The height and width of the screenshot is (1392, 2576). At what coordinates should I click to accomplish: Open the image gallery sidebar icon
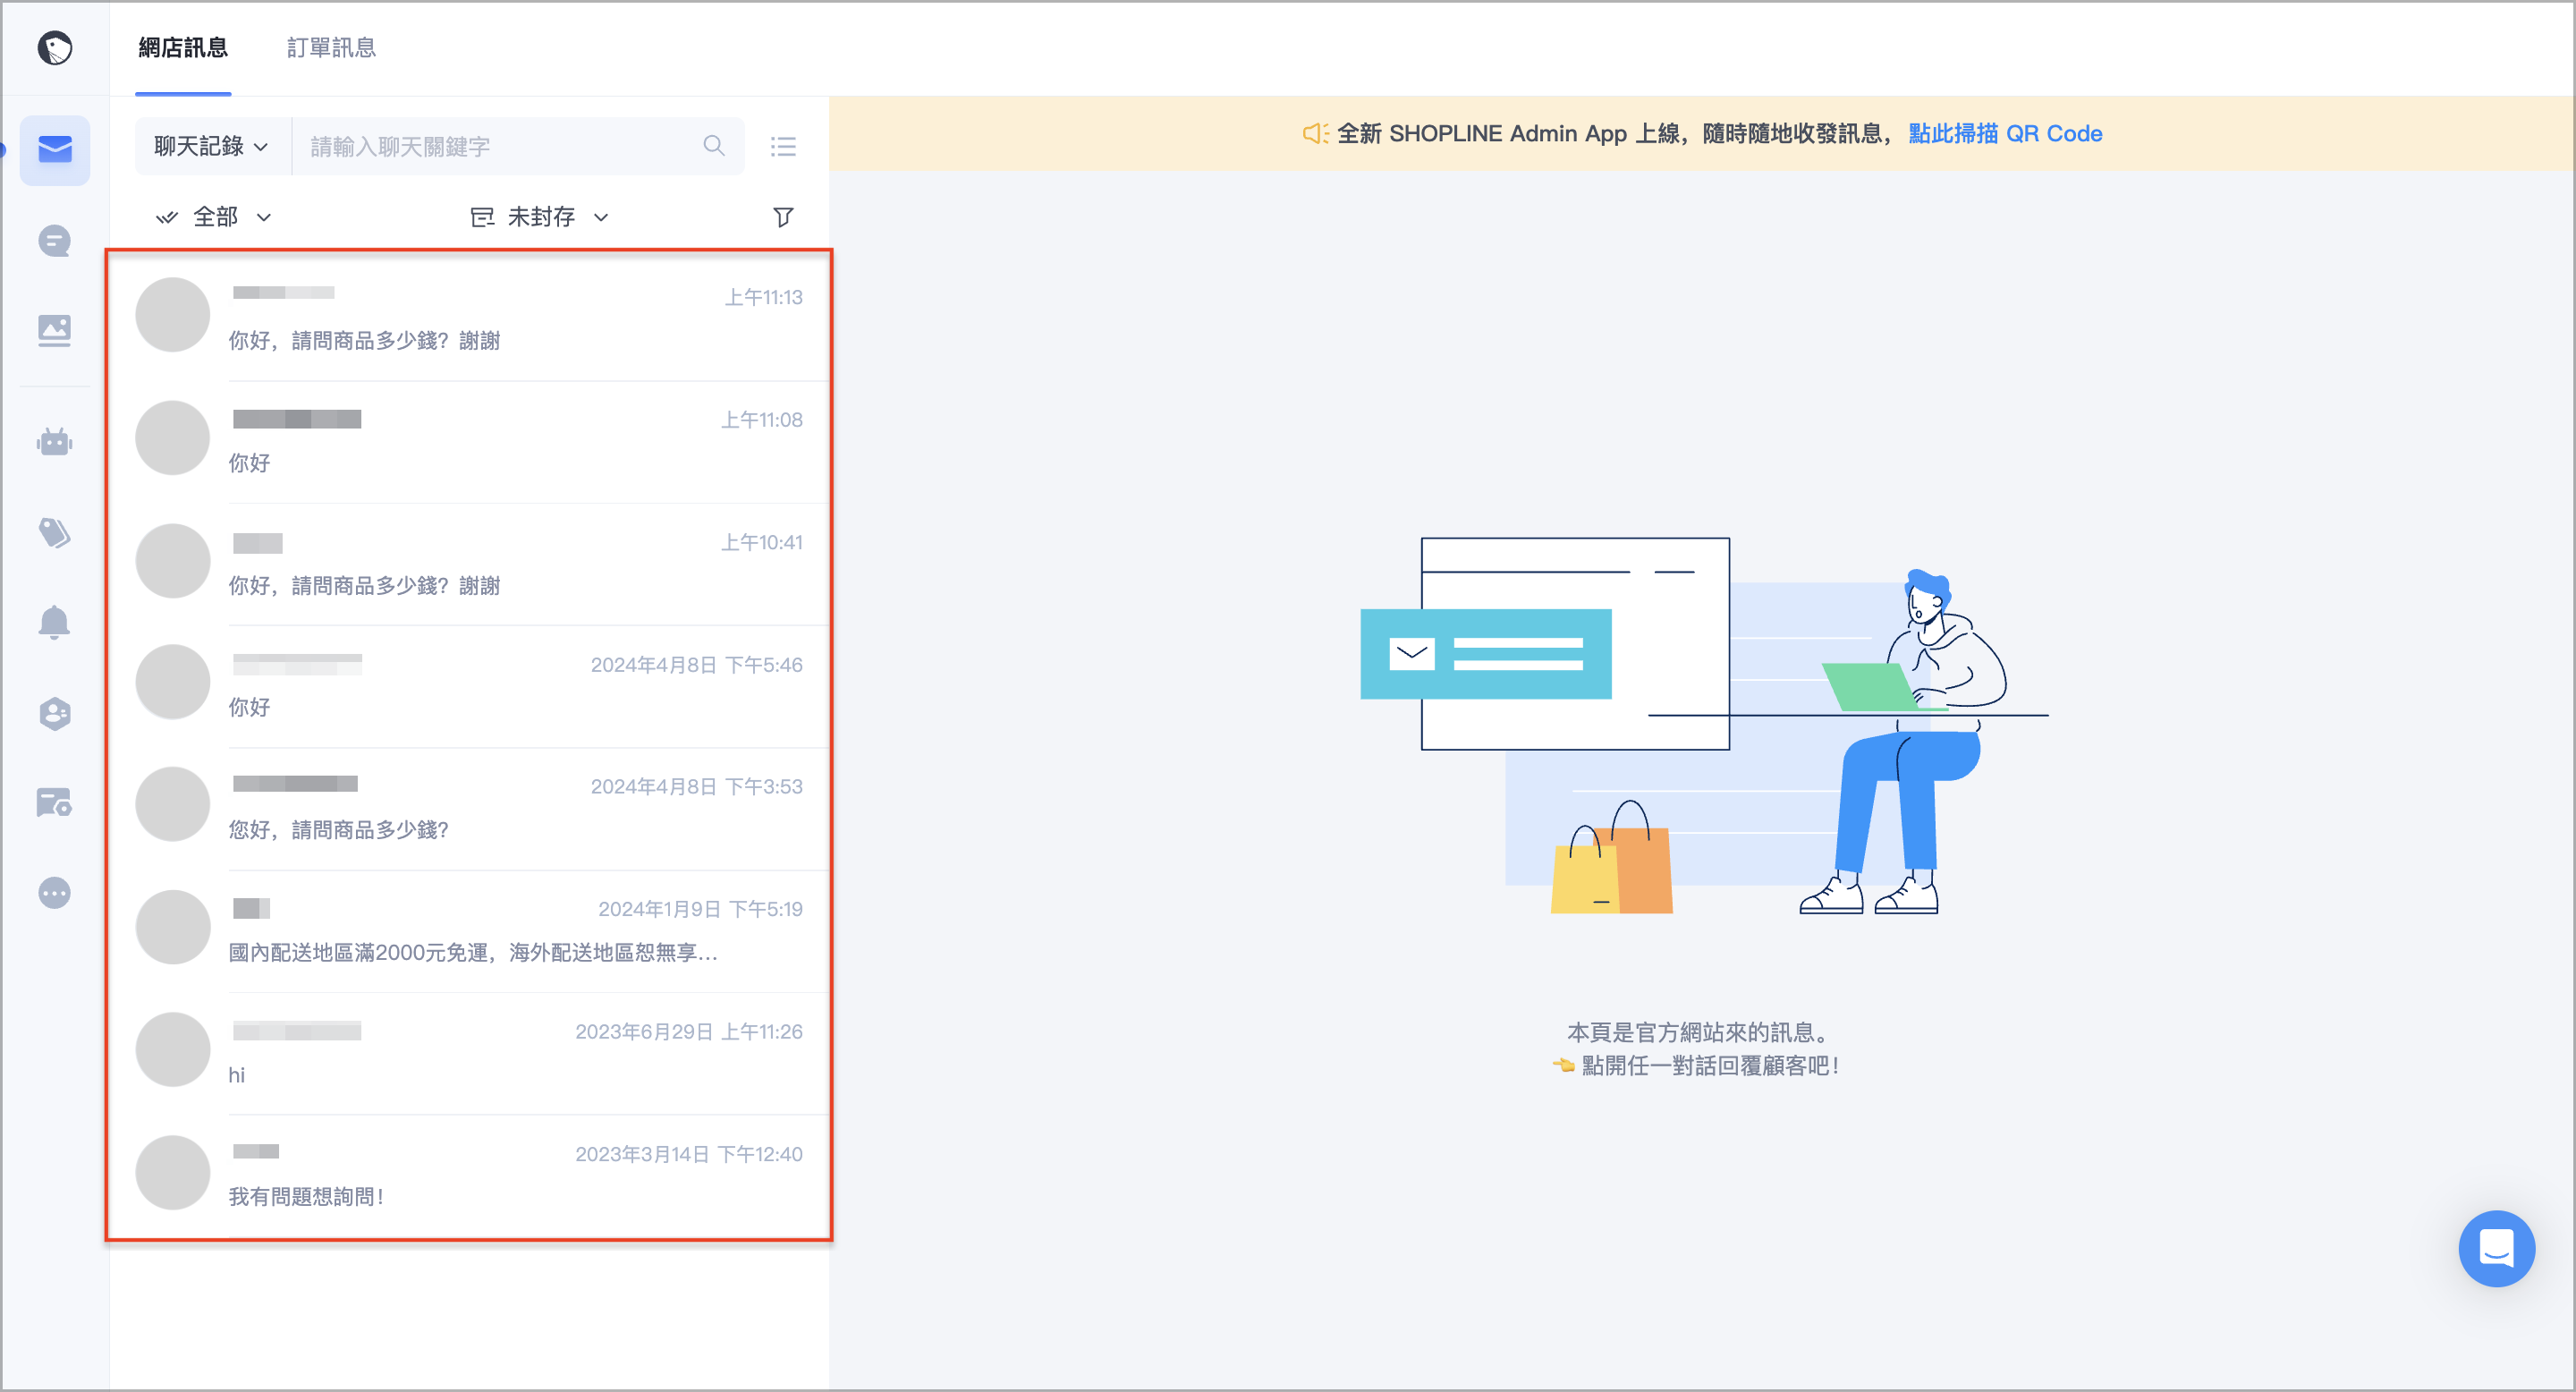54,331
